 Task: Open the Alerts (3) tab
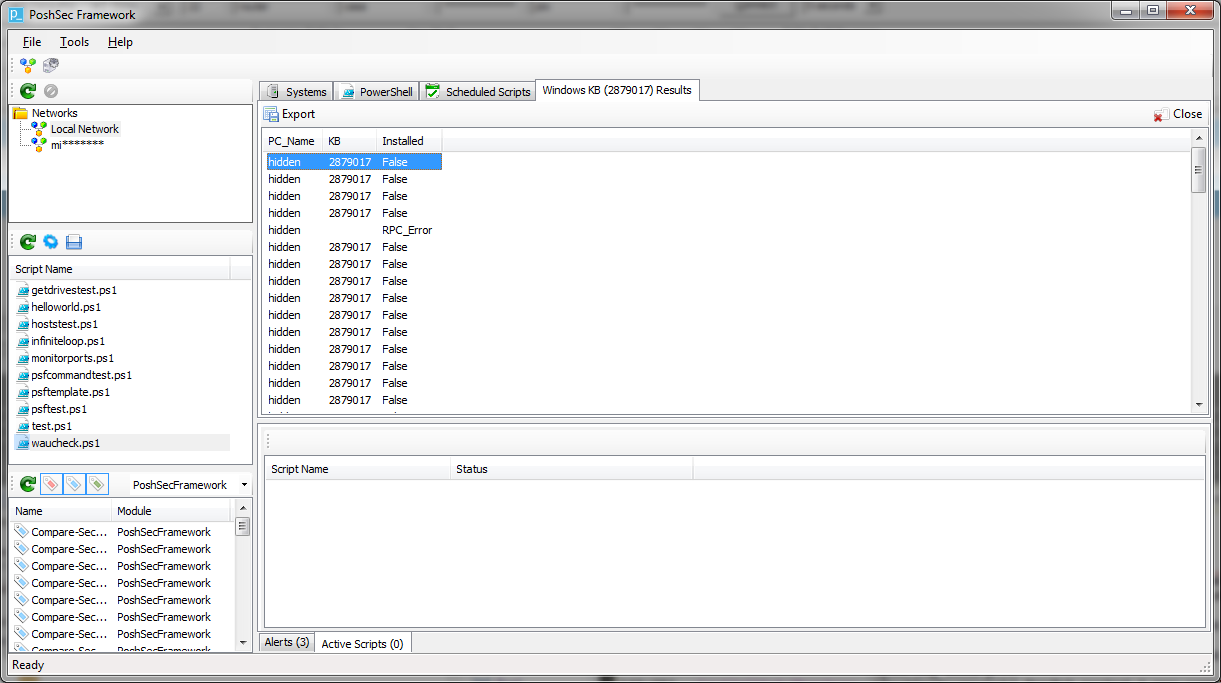(287, 642)
